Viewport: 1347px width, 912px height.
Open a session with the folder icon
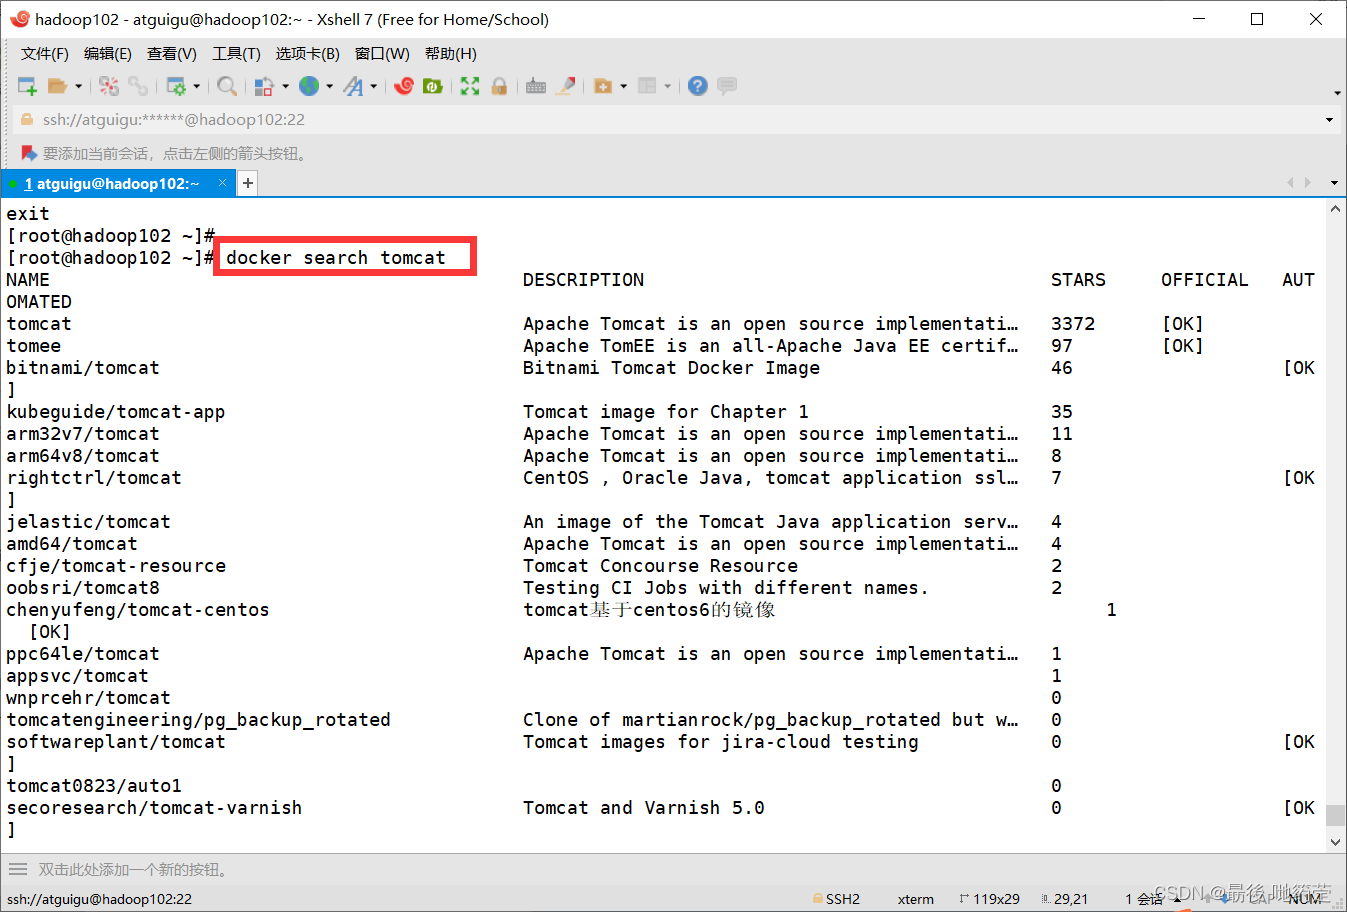[x=58, y=86]
